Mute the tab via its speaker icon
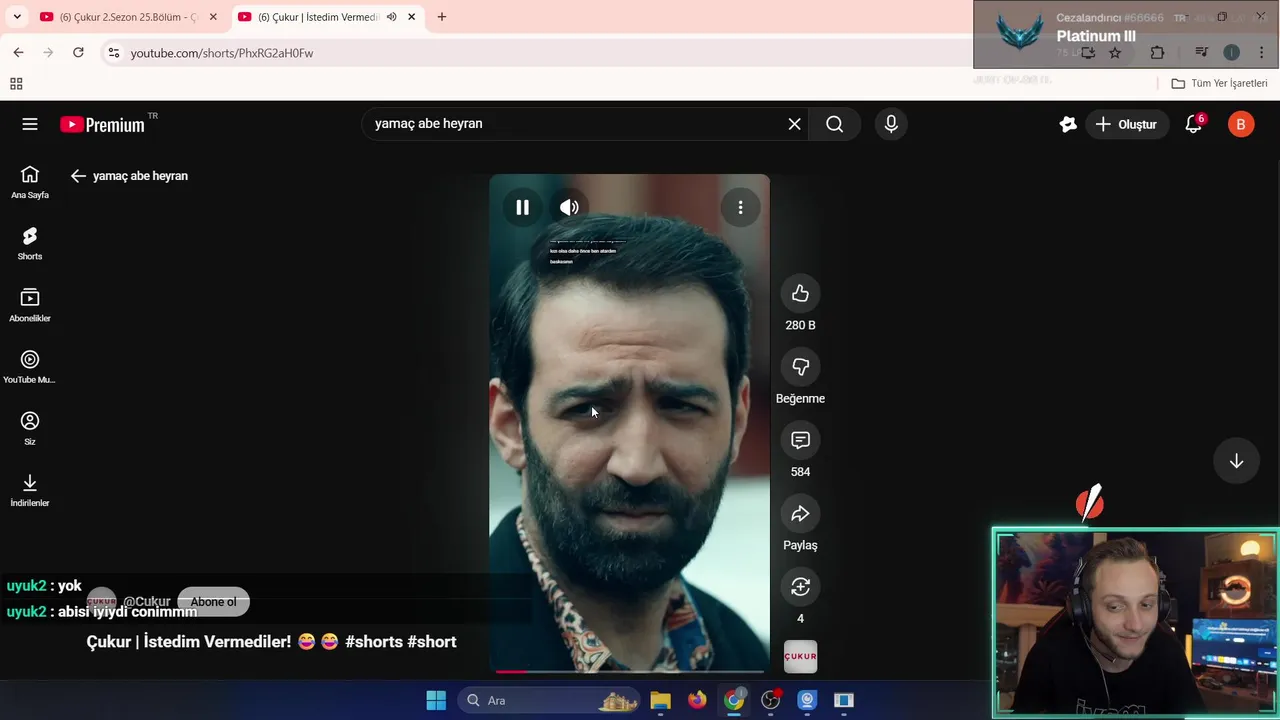The image size is (1280, 720). coord(391,17)
